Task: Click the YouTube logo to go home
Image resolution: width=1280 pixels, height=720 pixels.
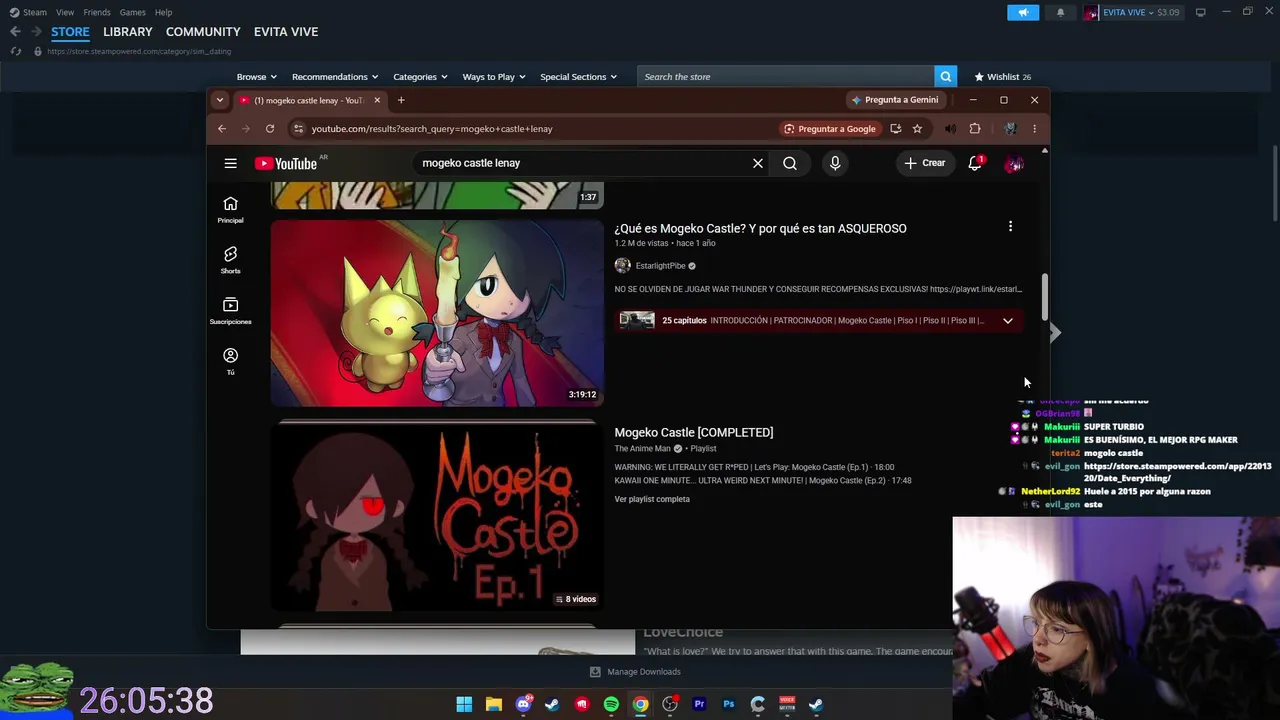Action: [x=286, y=164]
